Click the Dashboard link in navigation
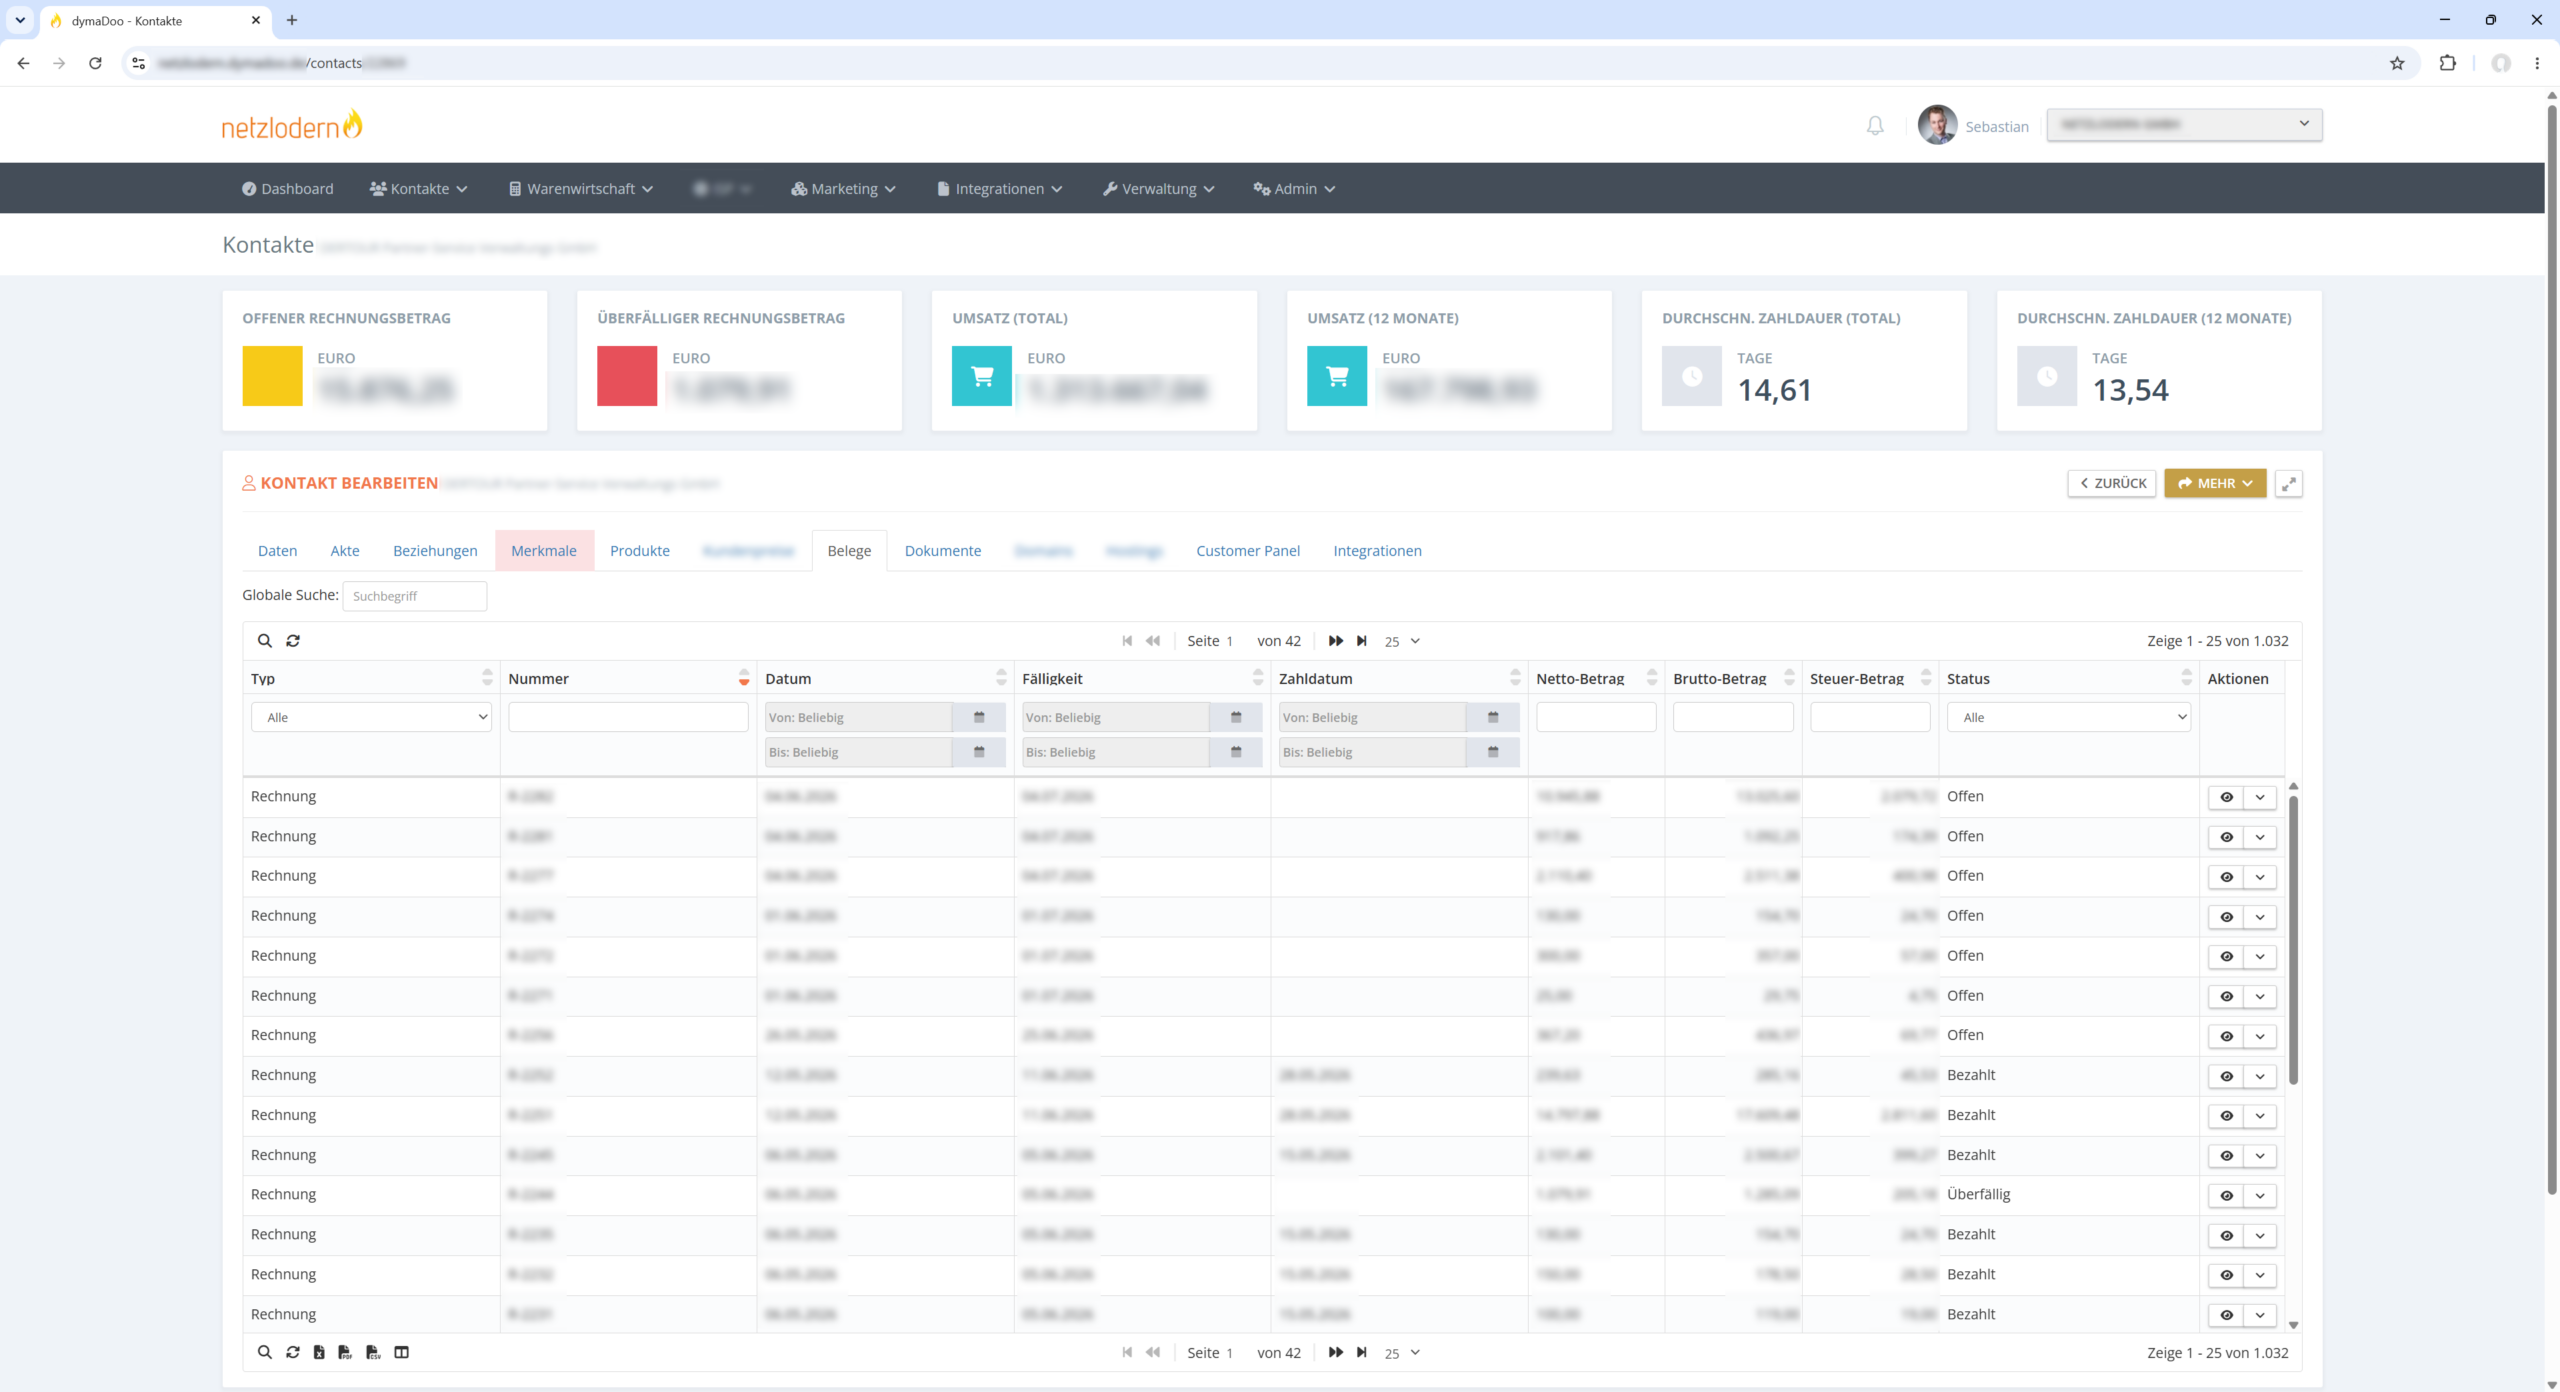 point(288,189)
